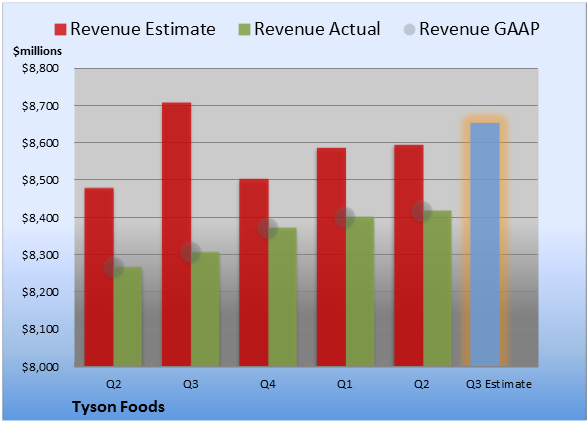Click the '$8,400' y-axis value

(x=40, y=218)
